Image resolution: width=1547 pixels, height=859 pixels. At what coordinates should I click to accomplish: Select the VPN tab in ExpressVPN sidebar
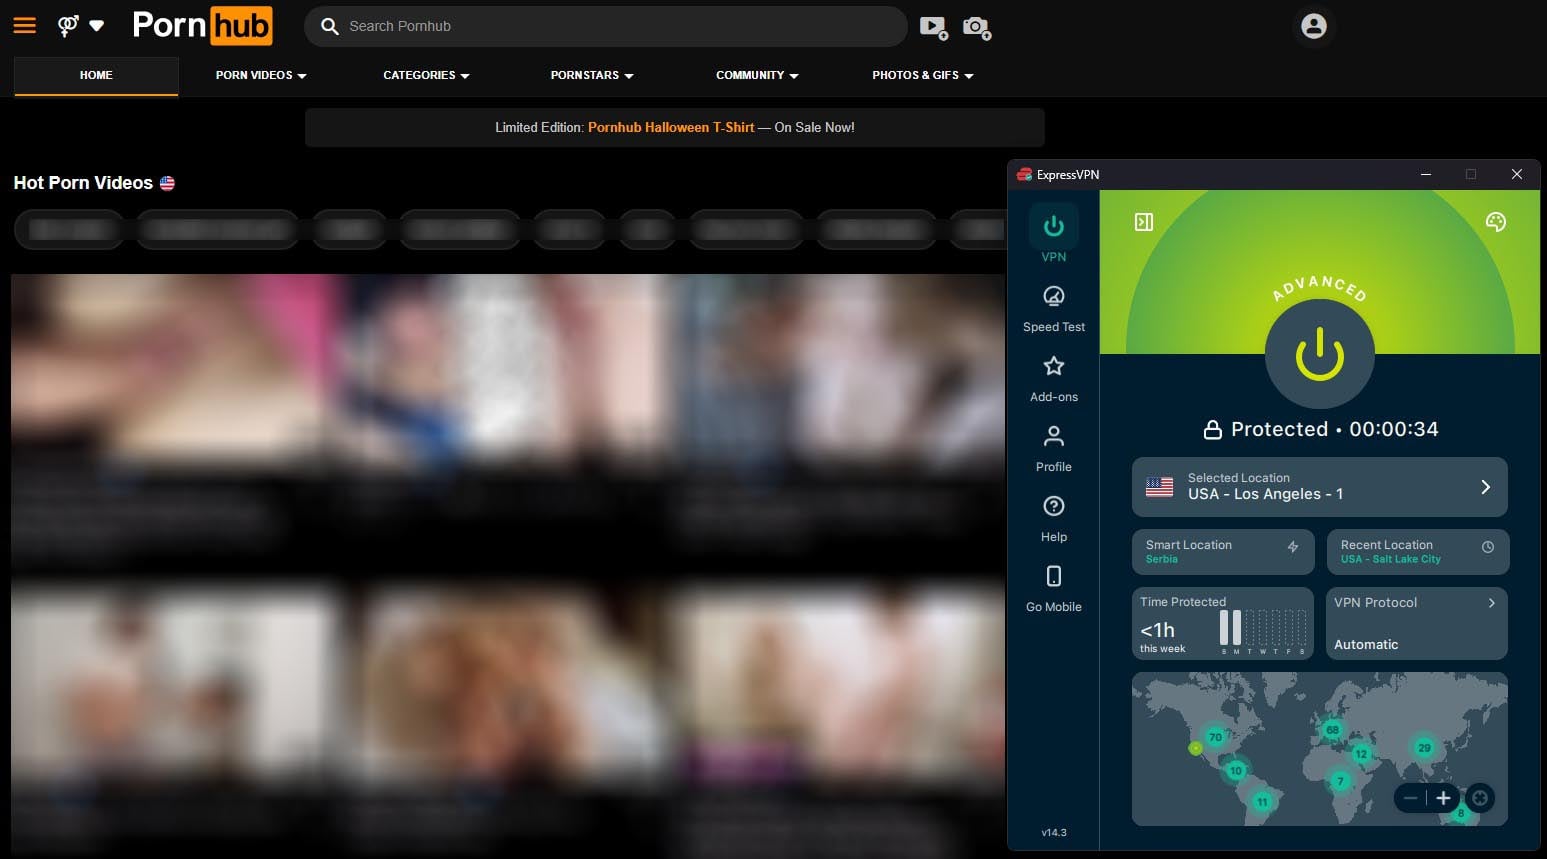1054,235
